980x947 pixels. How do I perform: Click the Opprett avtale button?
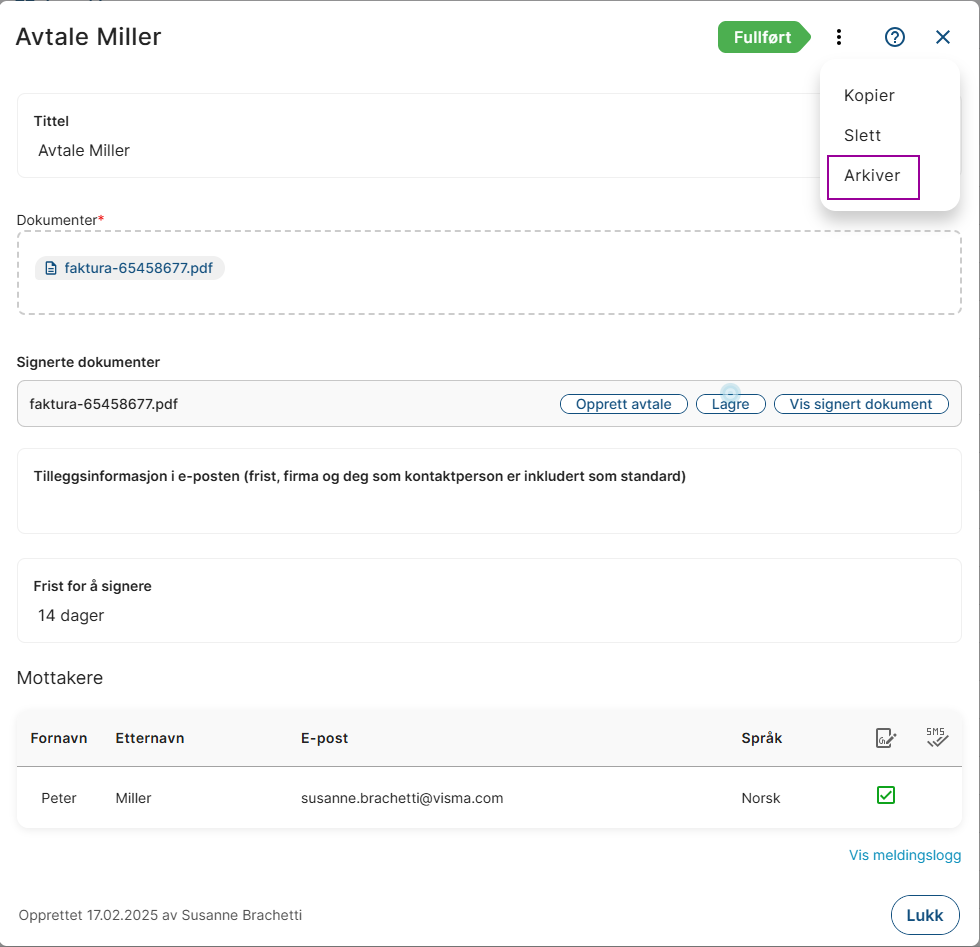point(623,404)
